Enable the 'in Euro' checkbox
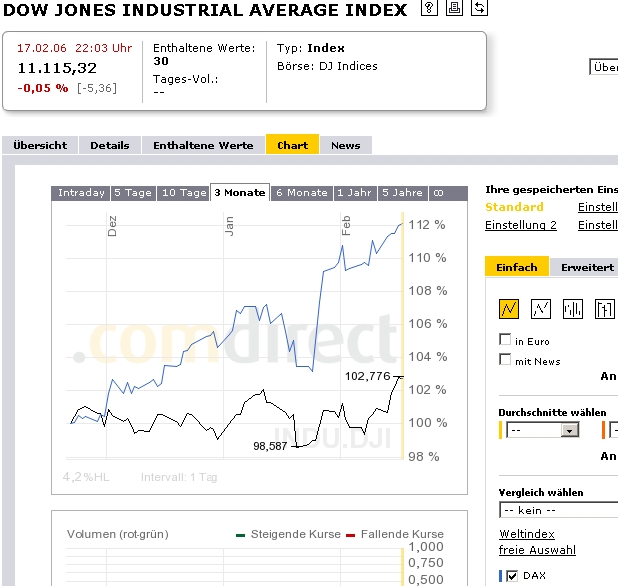This screenshot has height=586, width=618. point(505,341)
